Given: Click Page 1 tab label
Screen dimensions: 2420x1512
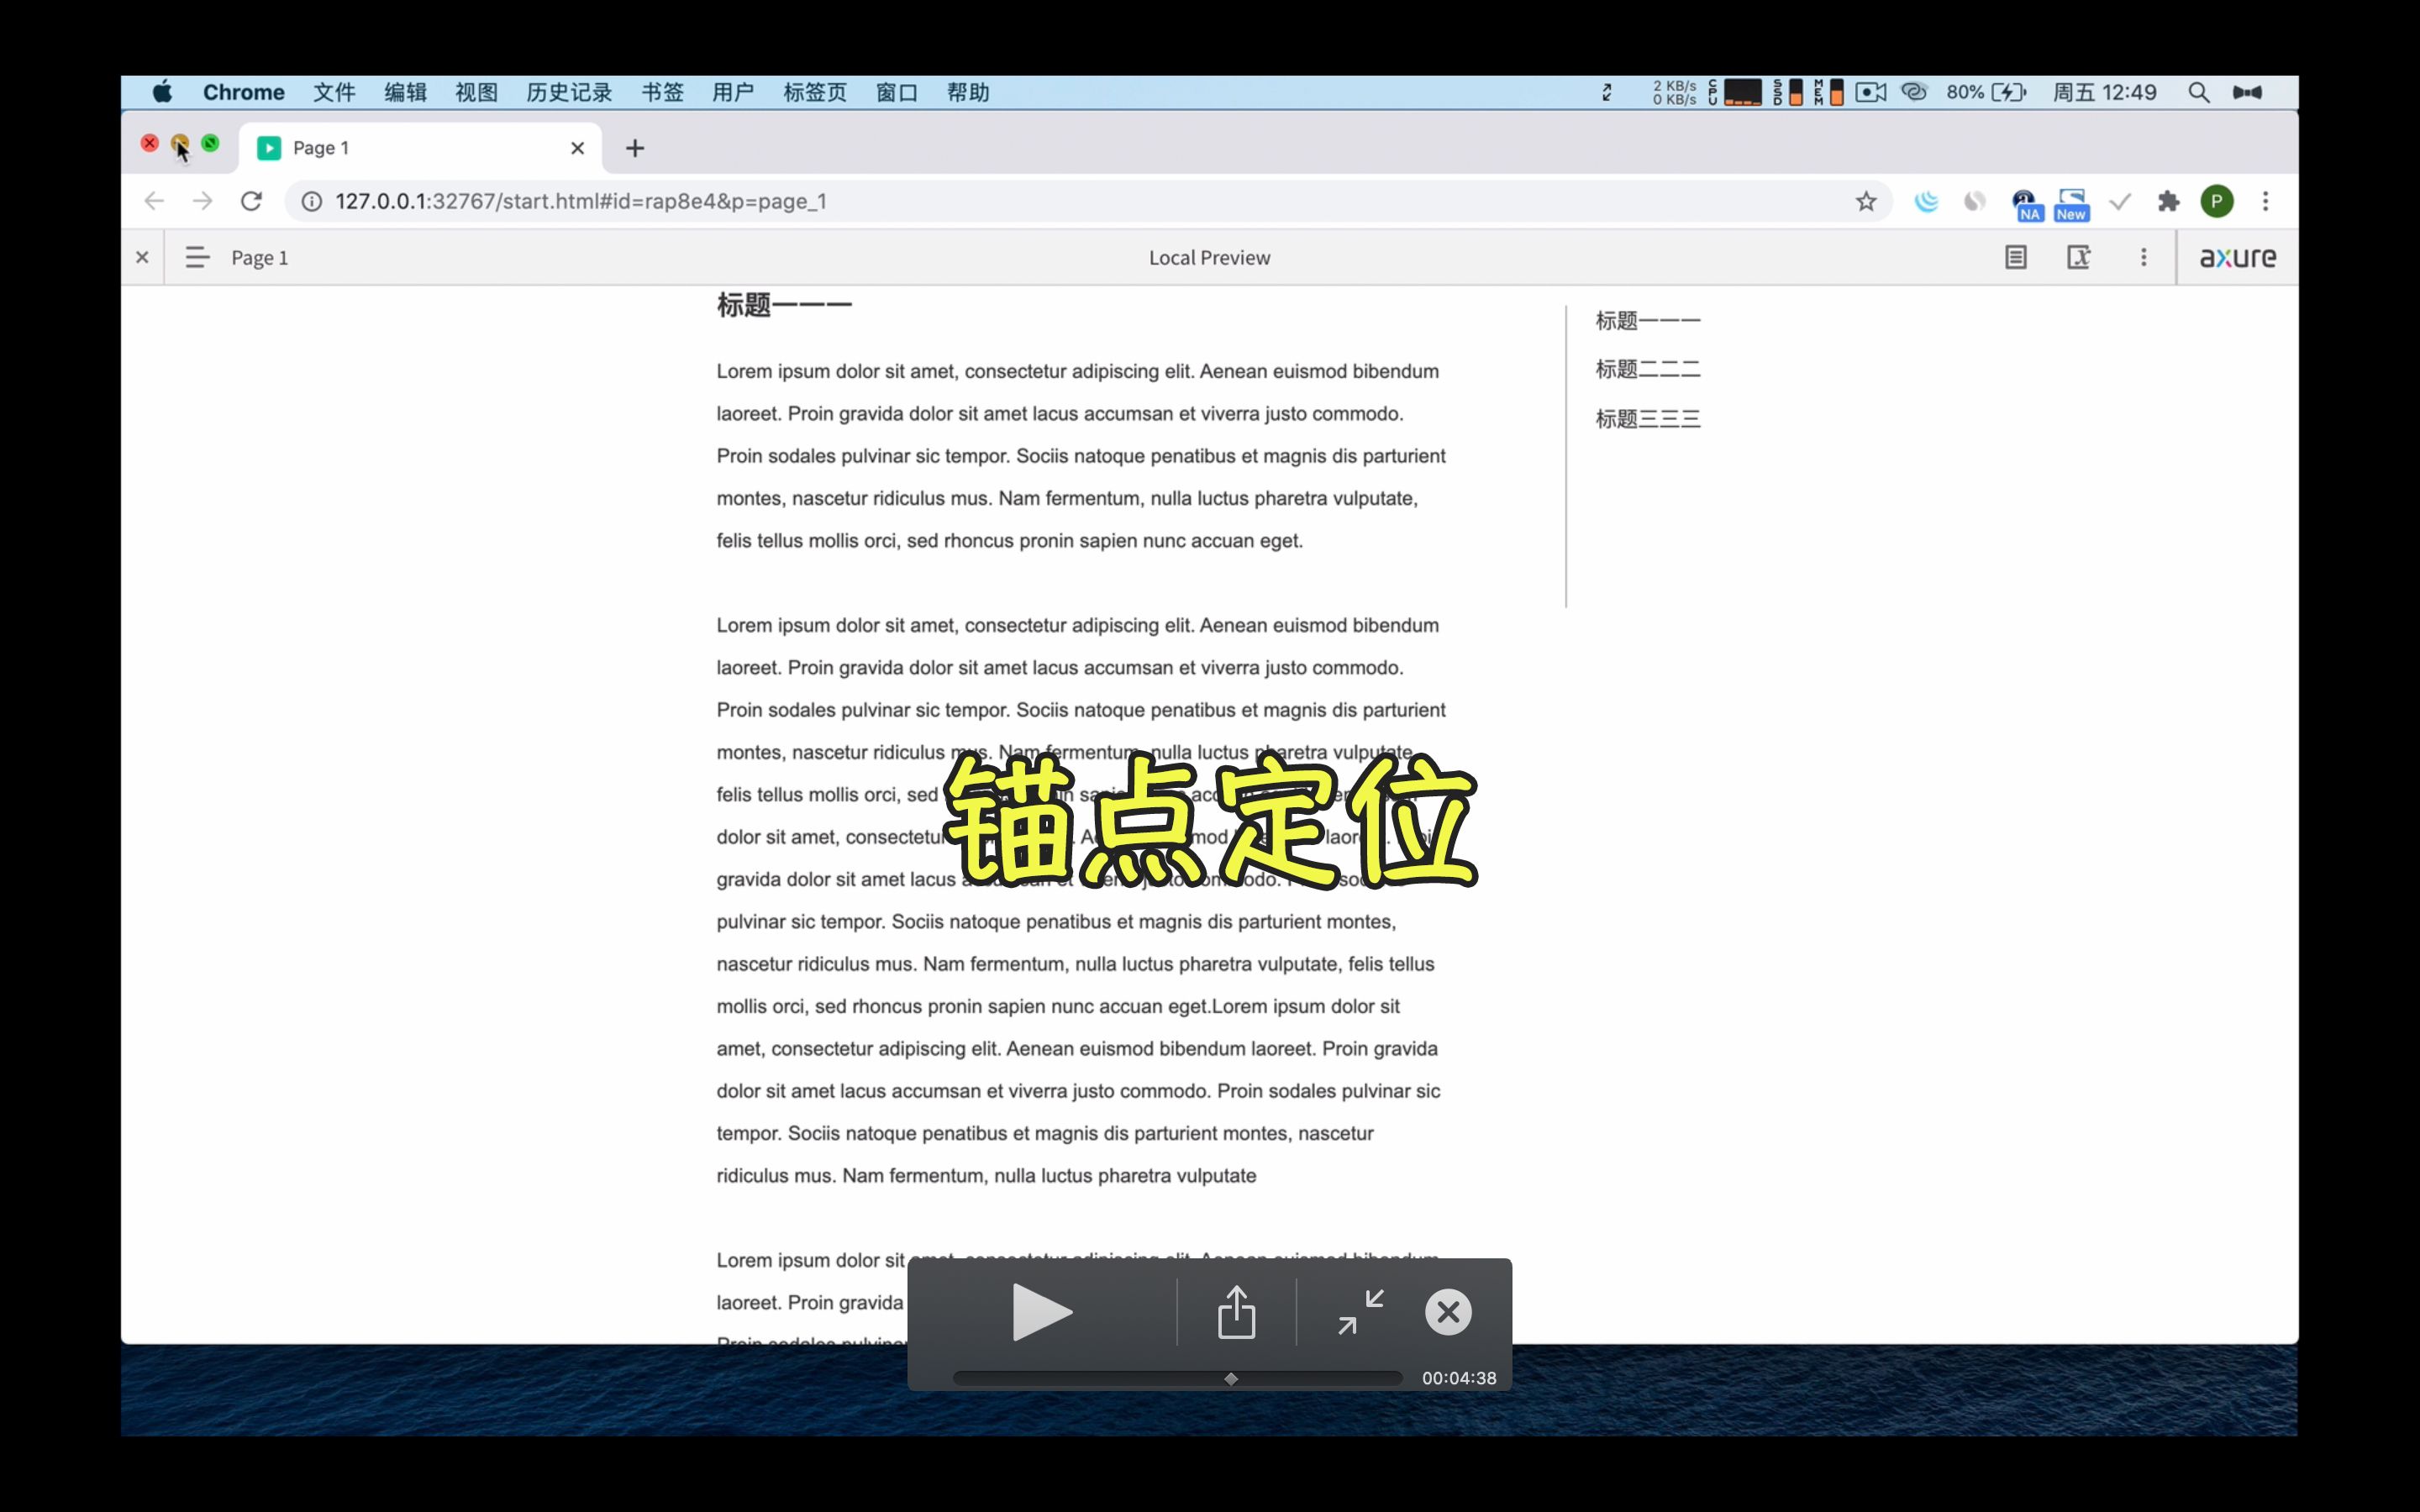Looking at the screenshot, I should click(321, 146).
